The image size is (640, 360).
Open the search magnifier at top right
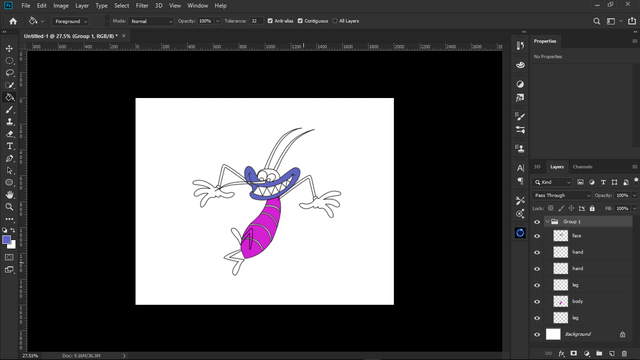597,21
